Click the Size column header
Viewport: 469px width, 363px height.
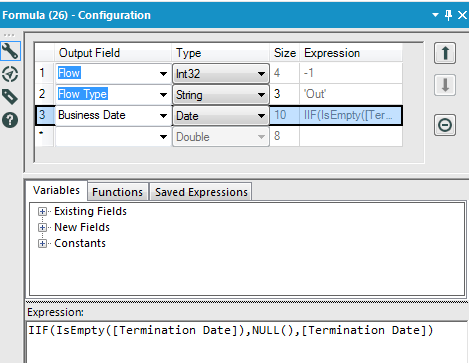[x=285, y=53]
